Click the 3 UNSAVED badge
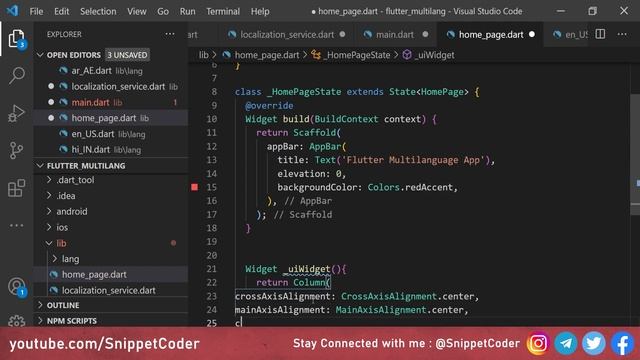Viewport: 640px width, 360px height. pos(127,55)
